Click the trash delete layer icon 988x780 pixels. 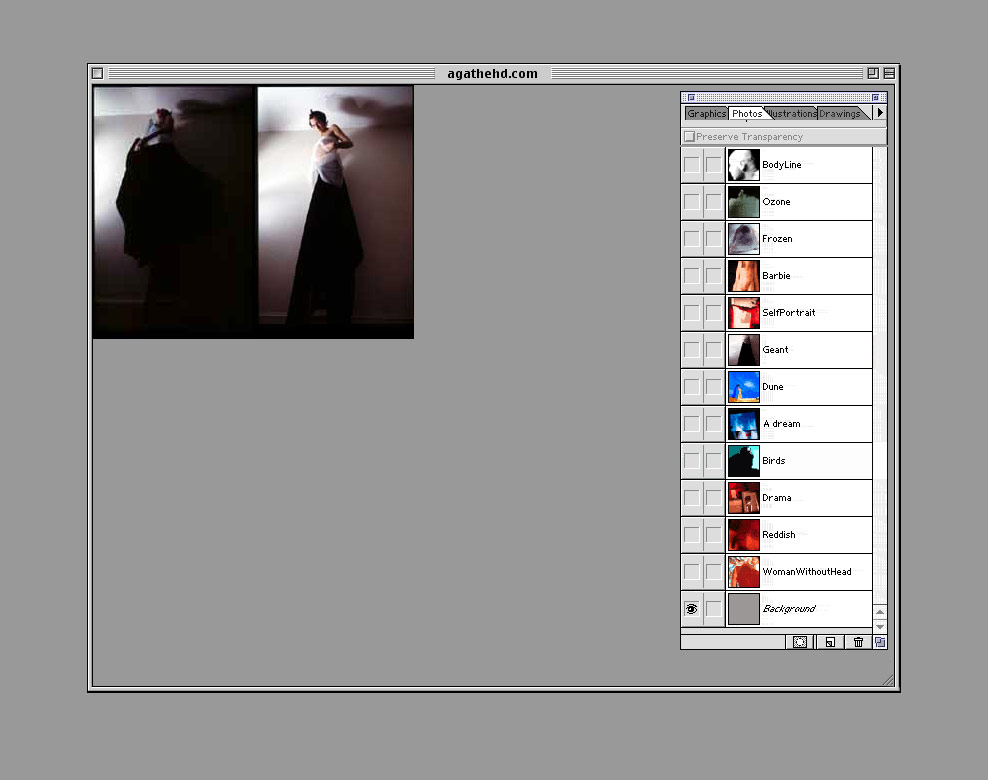[x=858, y=642]
